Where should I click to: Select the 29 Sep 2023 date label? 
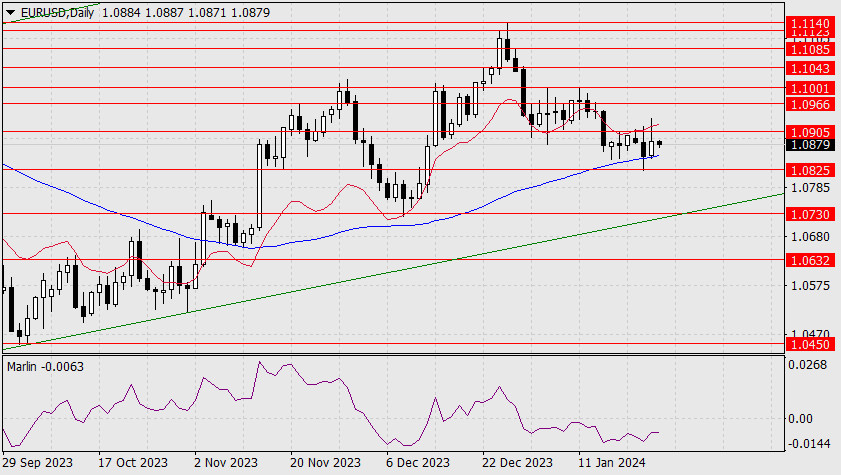[38, 462]
